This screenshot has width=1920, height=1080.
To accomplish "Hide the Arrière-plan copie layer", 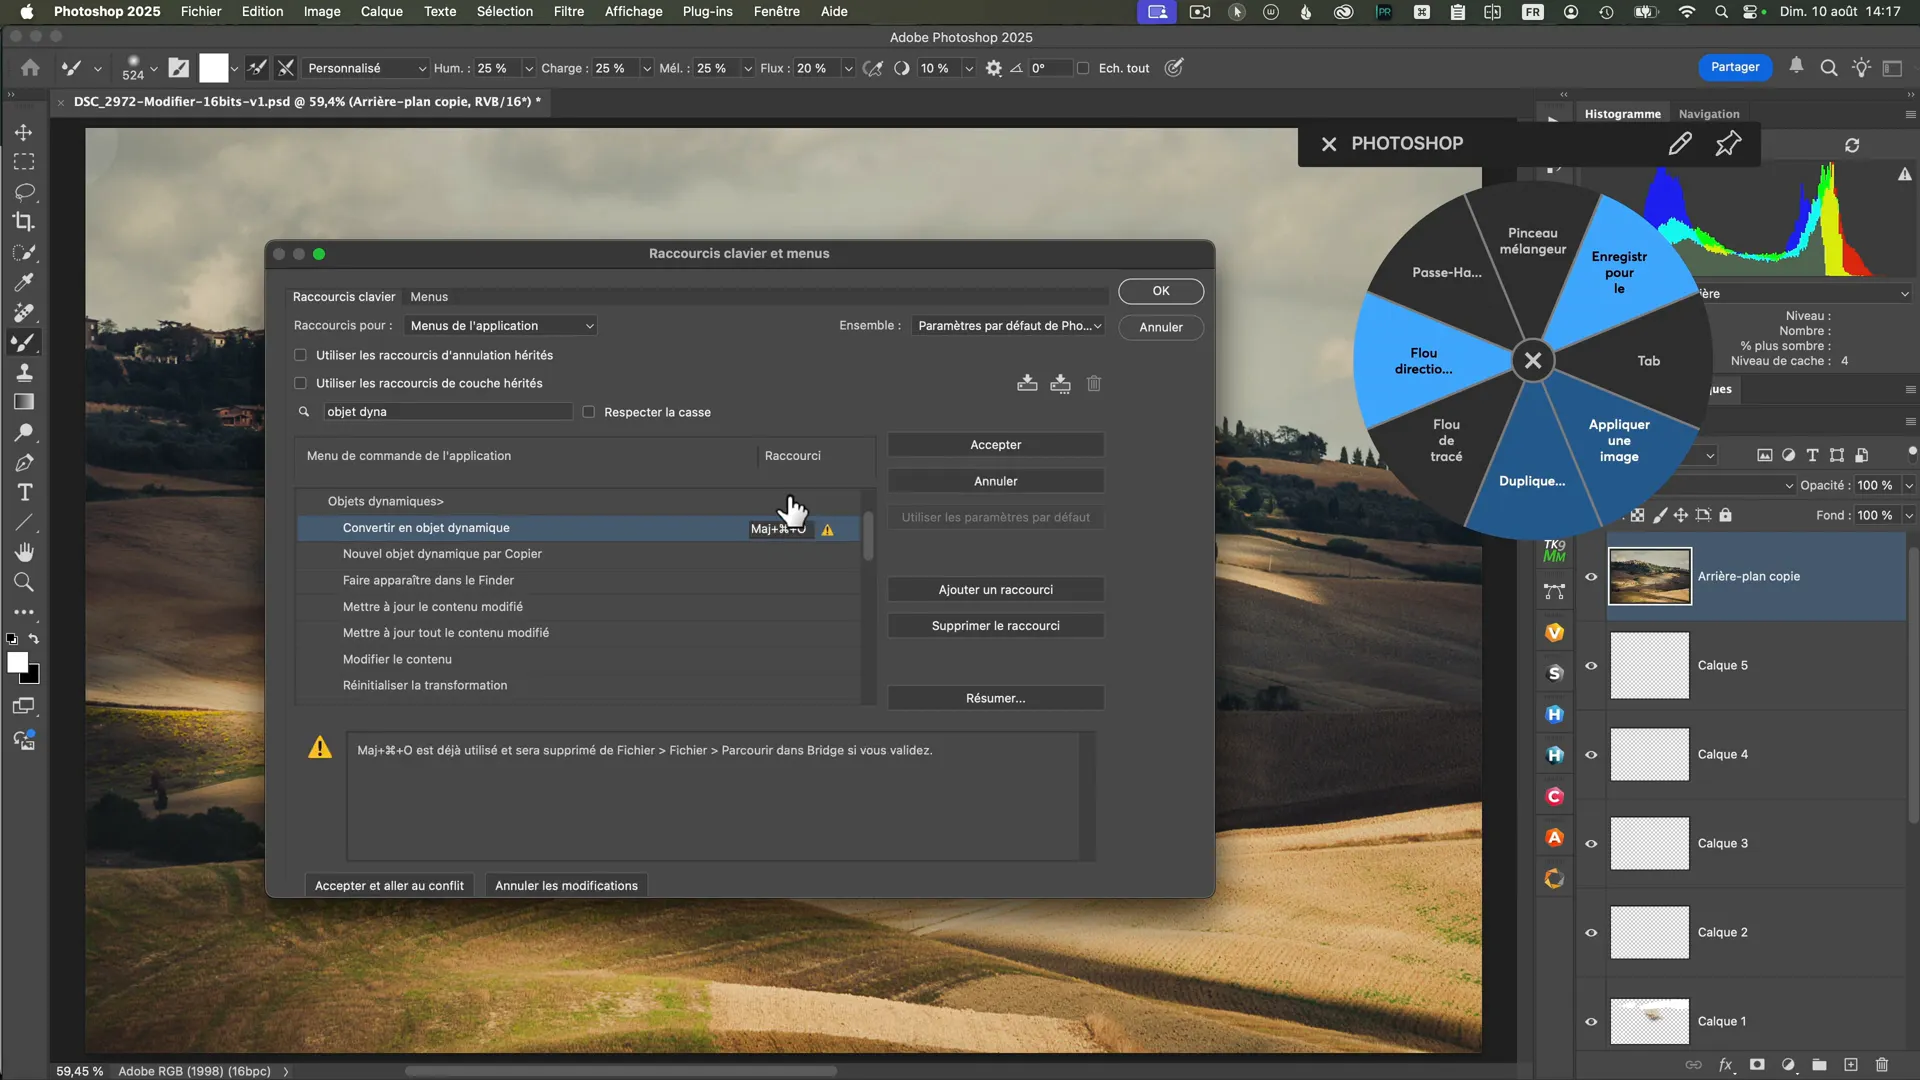I will [x=1591, y=576].
